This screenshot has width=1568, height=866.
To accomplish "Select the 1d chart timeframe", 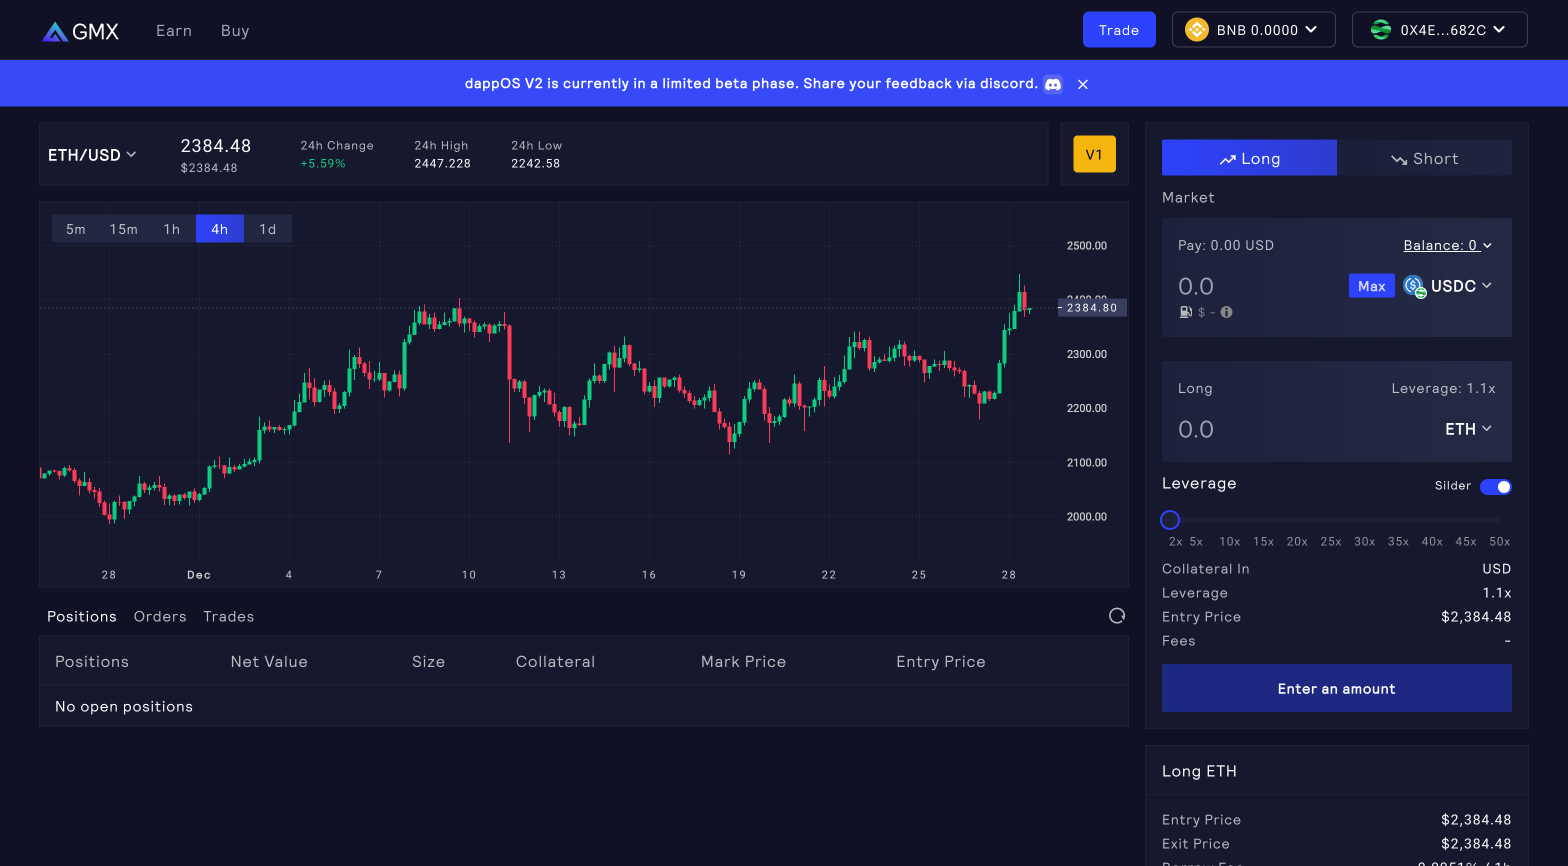I will (x=268, y=229).
